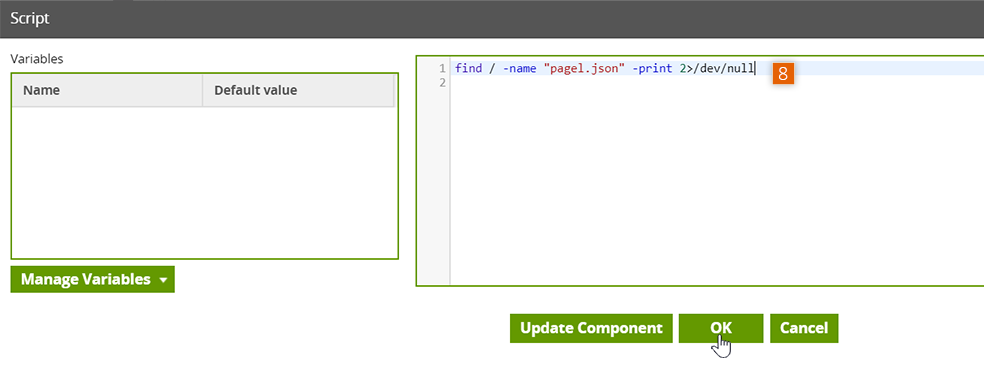Click the Variables label
The height and width of the screenshot is (377, 984).
pyautogui.click(x=36, y=59)
